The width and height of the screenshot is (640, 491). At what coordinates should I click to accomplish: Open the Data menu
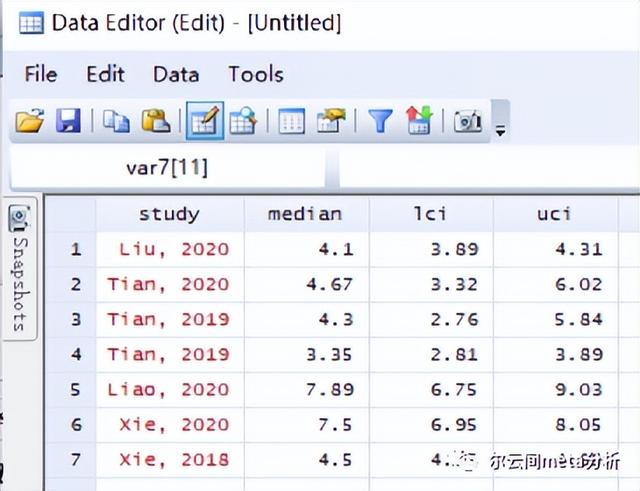[x=176, y=74]
